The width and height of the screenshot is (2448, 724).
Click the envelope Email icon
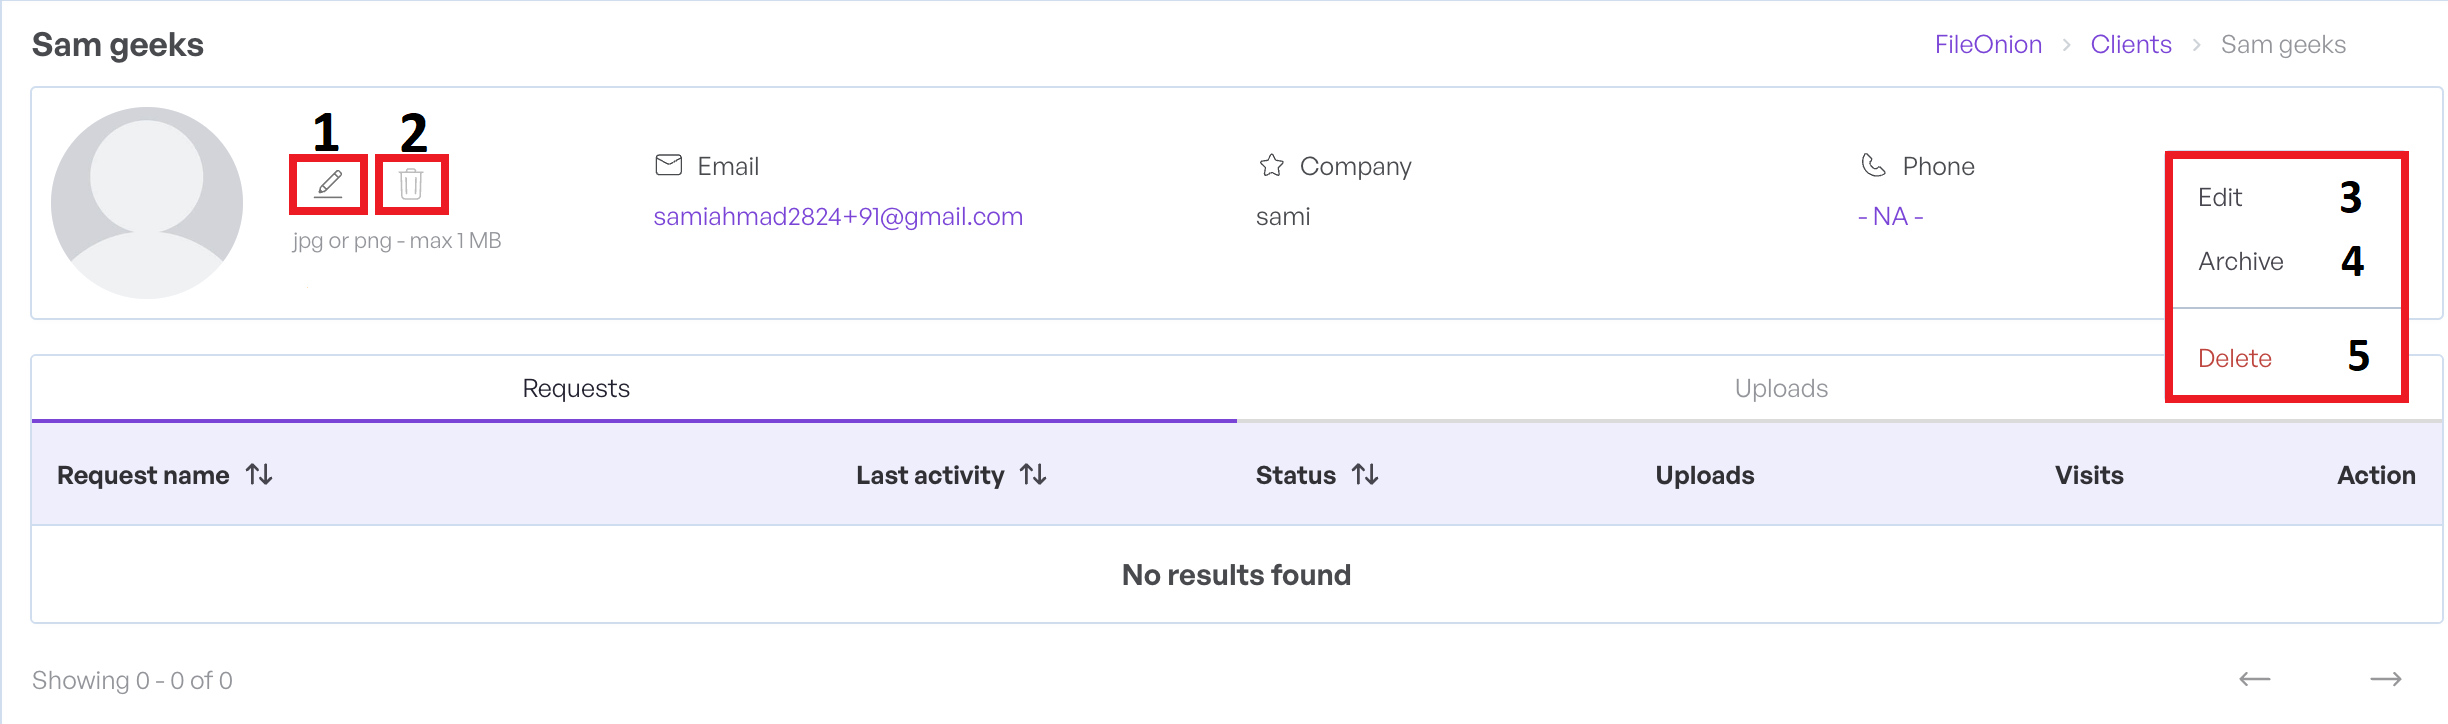[x=668, y=165]
